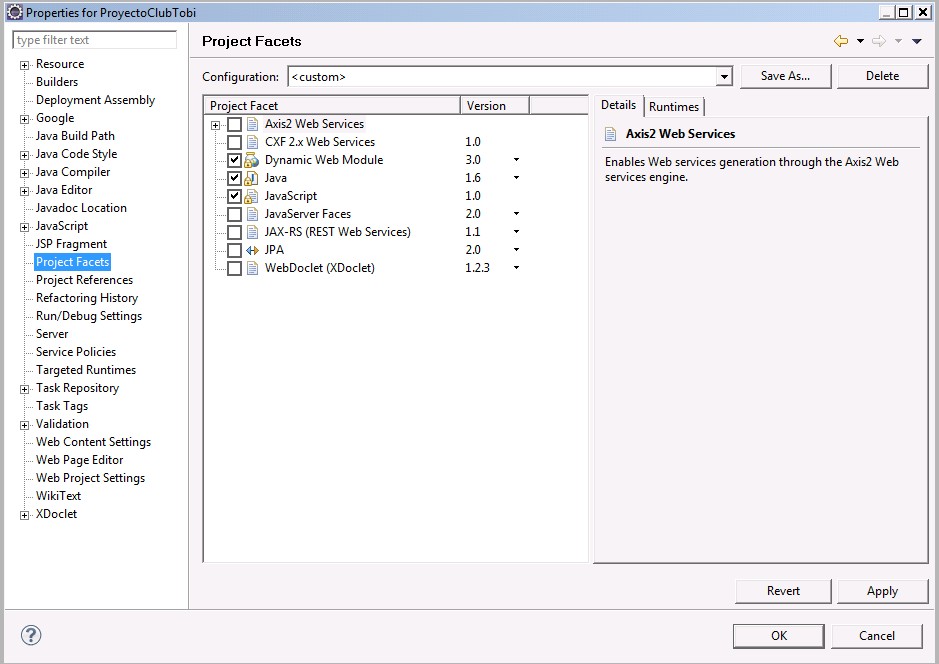Click the Apply button
This screenshot has height=664, width=939.
tap(883, 591)
